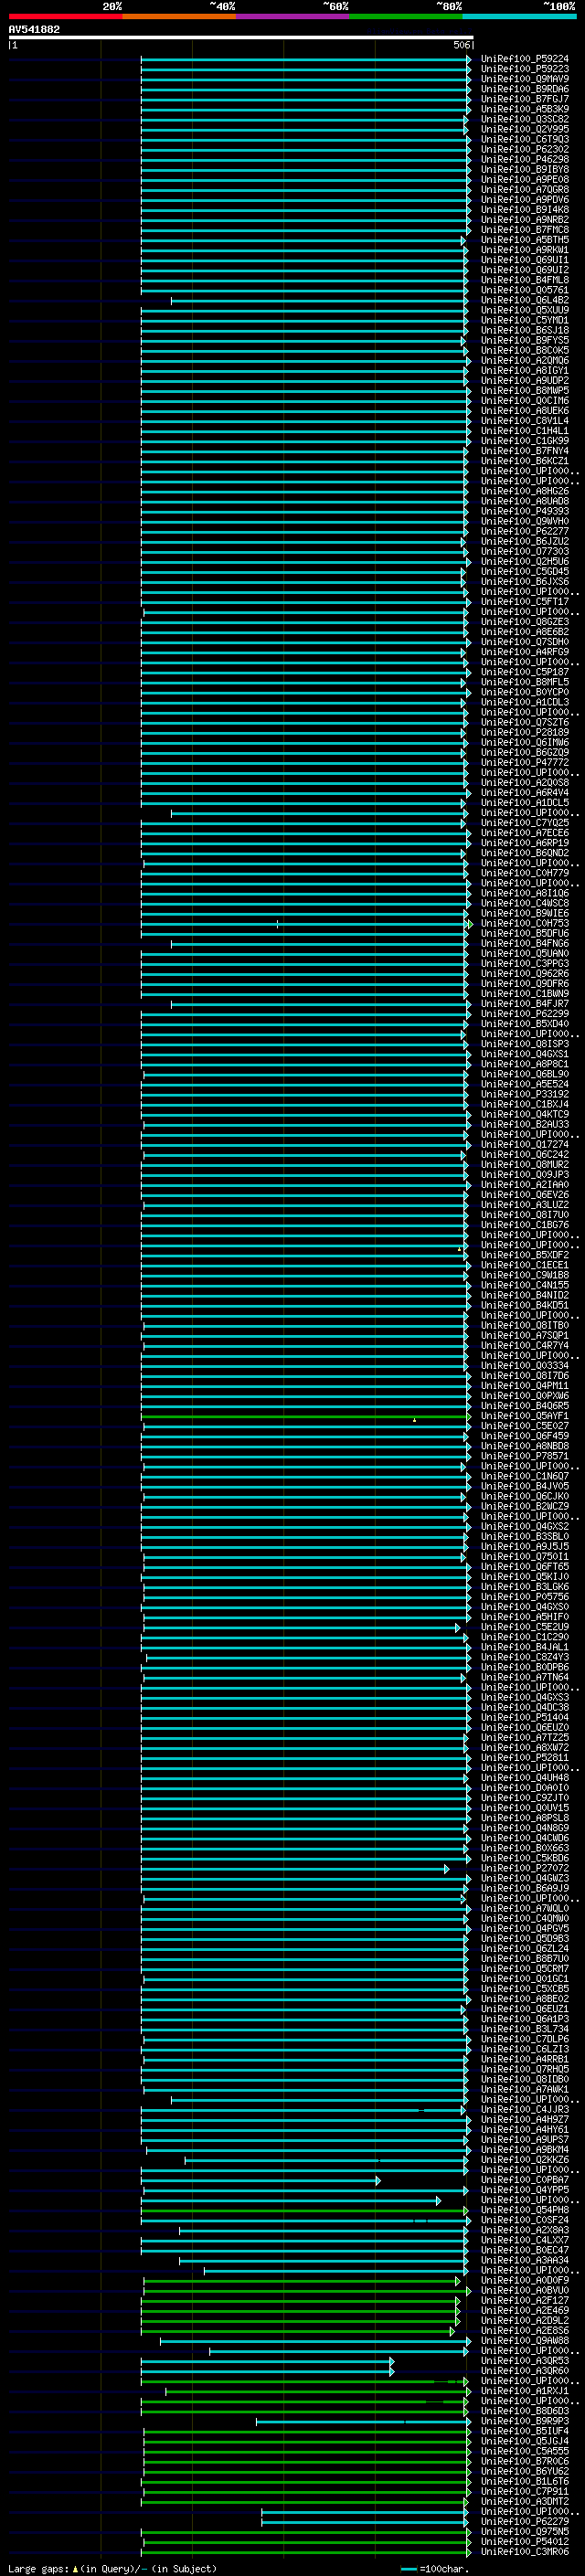Select hit label UniRef100_P49393

[x=525, y=511]
